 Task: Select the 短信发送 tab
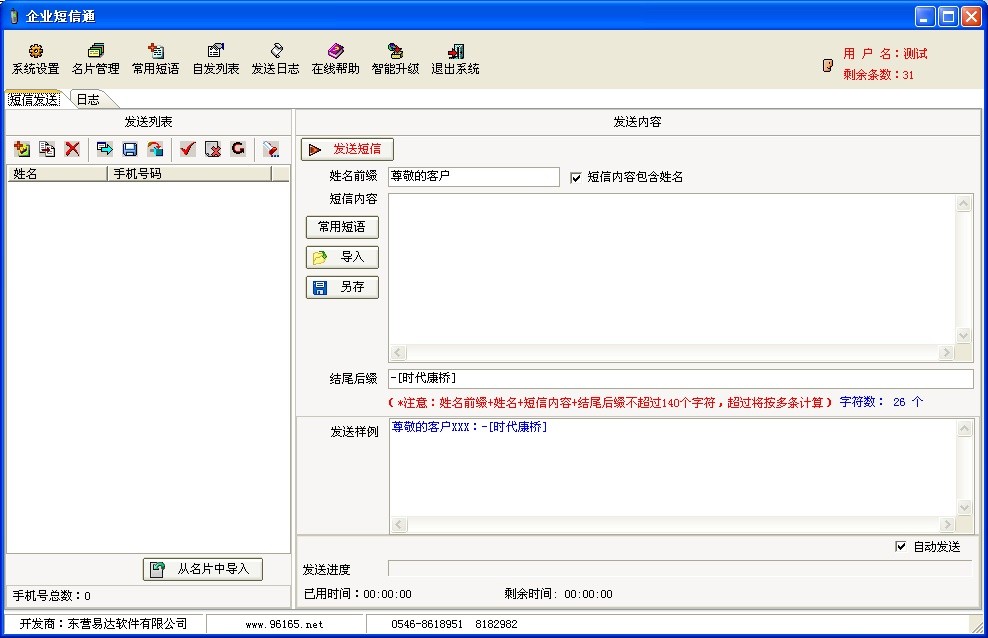tap(33, 100)
